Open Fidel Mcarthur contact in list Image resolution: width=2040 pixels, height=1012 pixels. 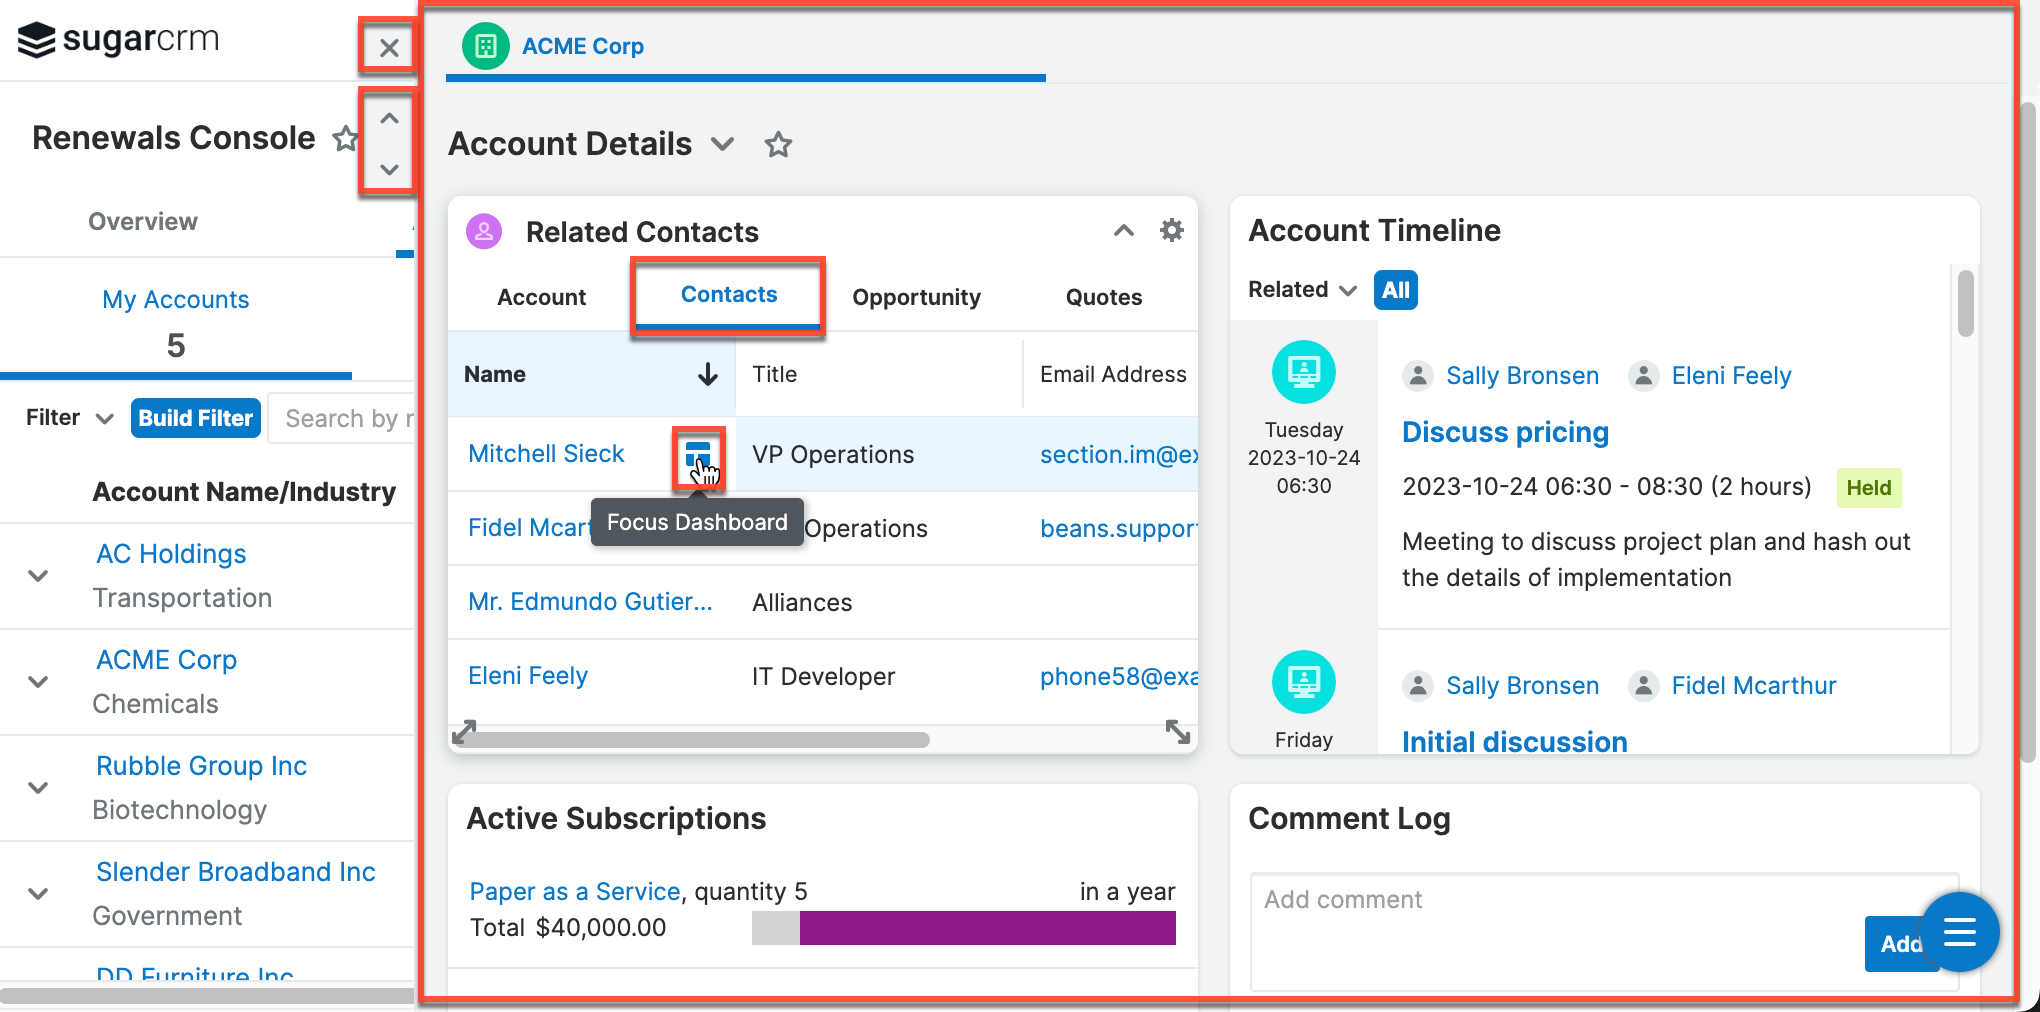click(529, 528)
